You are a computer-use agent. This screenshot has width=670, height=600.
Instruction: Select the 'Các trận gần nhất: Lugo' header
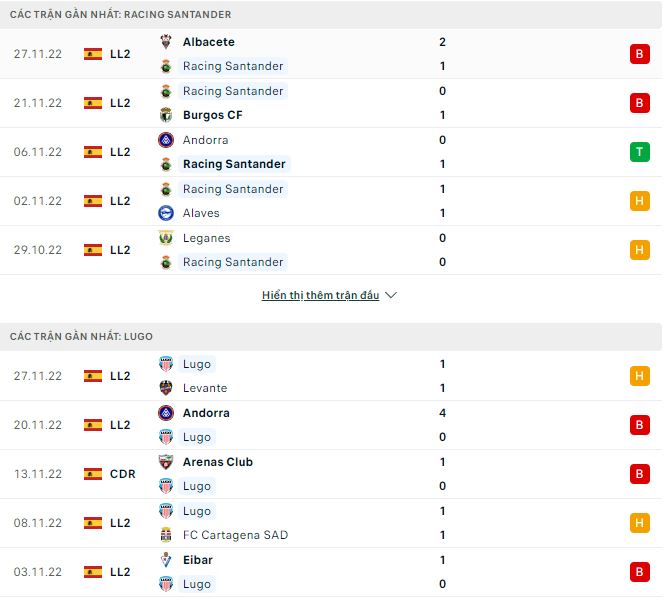click(x=82, y=336)
